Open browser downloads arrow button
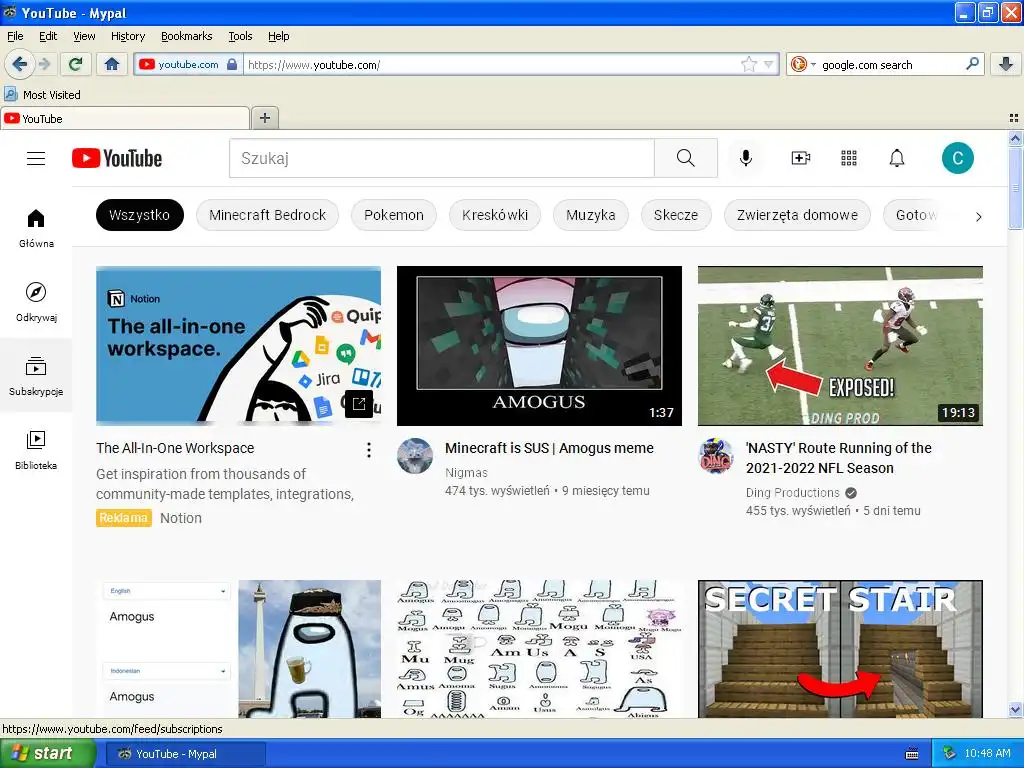The image size is (1024, 768). (1006, 64)
